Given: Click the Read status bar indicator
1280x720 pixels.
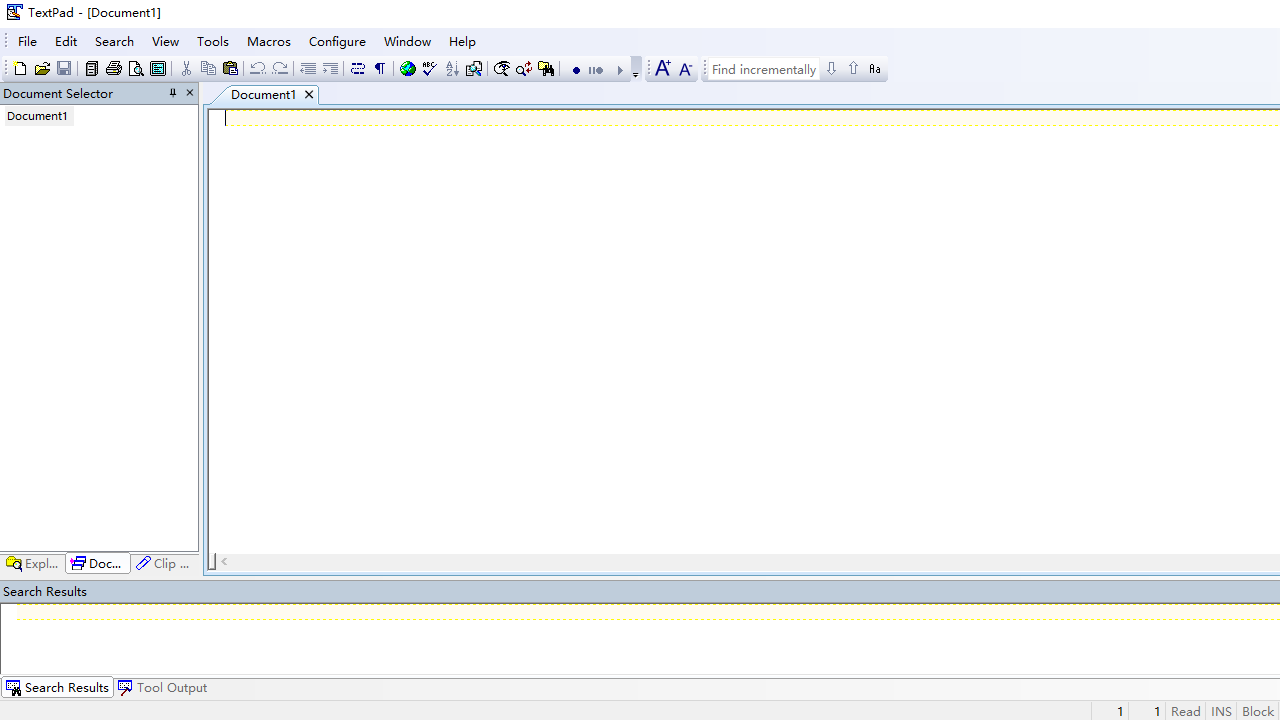Looking at the screenshot, I should coord(1186,711).
